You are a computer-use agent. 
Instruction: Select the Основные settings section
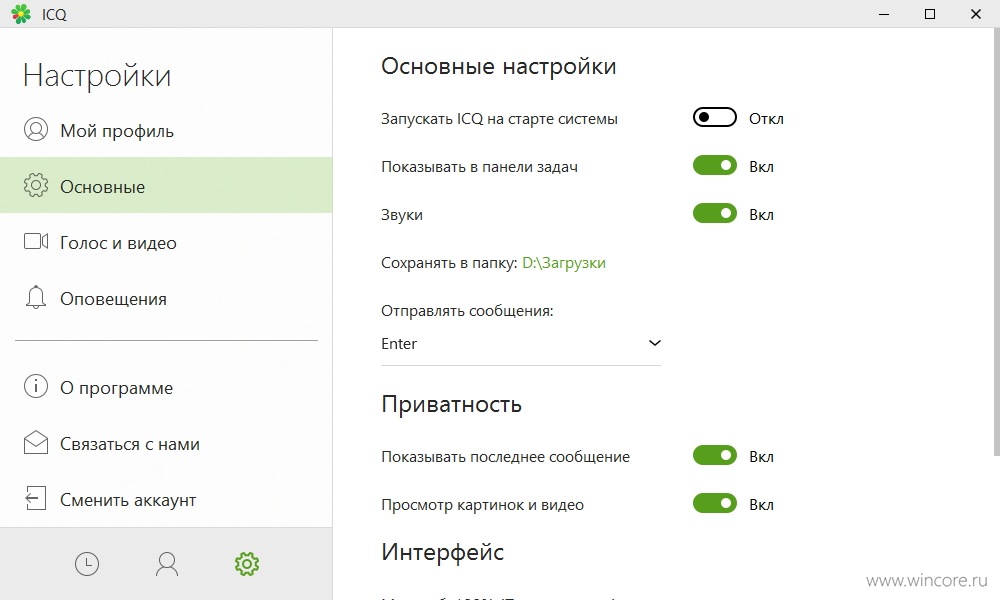point(166,185)
